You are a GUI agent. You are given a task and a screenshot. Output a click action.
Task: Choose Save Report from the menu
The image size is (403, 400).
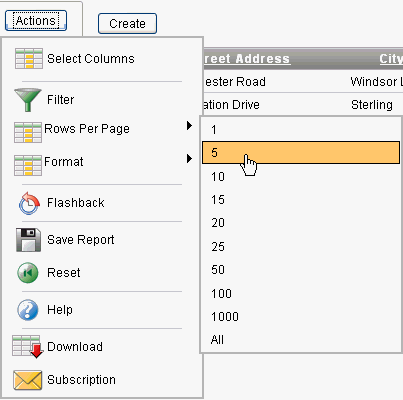point(81,240)
